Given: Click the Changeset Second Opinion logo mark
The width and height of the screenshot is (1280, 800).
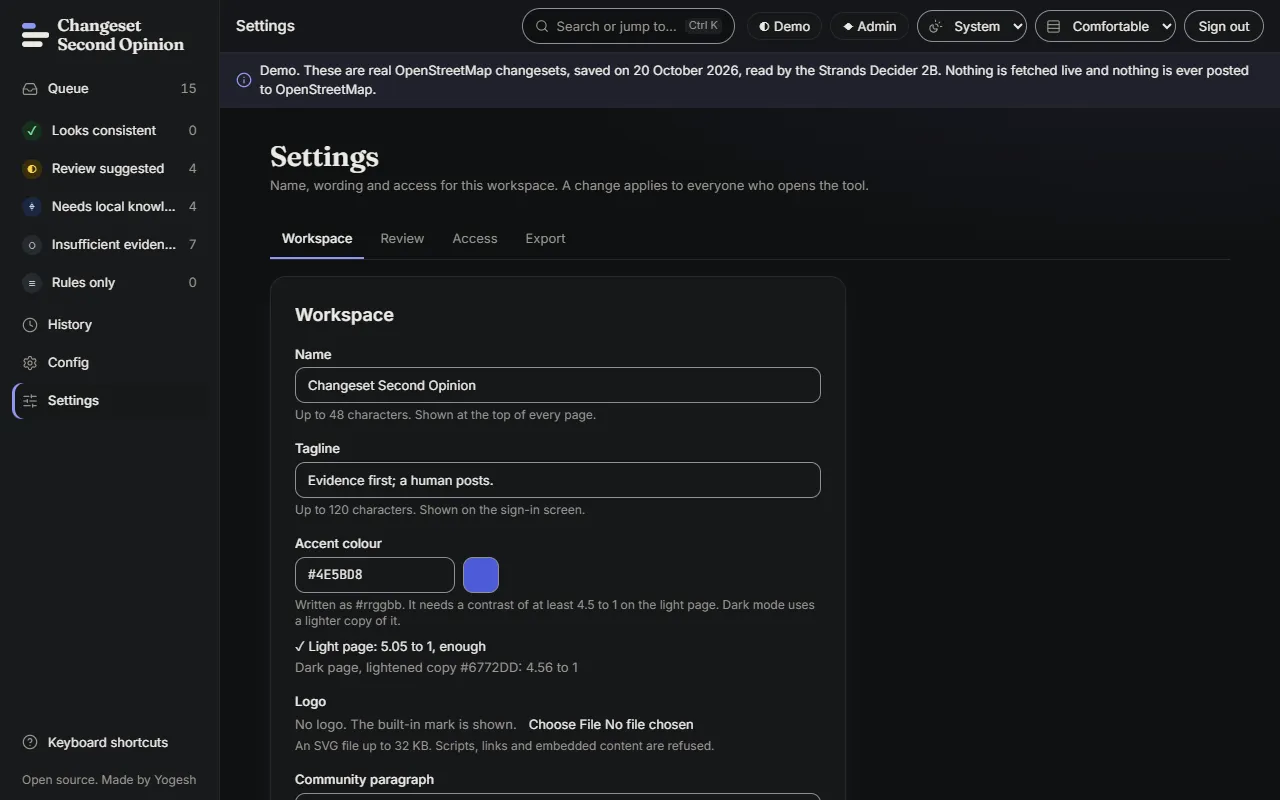Looking at the screenshot, I should [35, 36].
